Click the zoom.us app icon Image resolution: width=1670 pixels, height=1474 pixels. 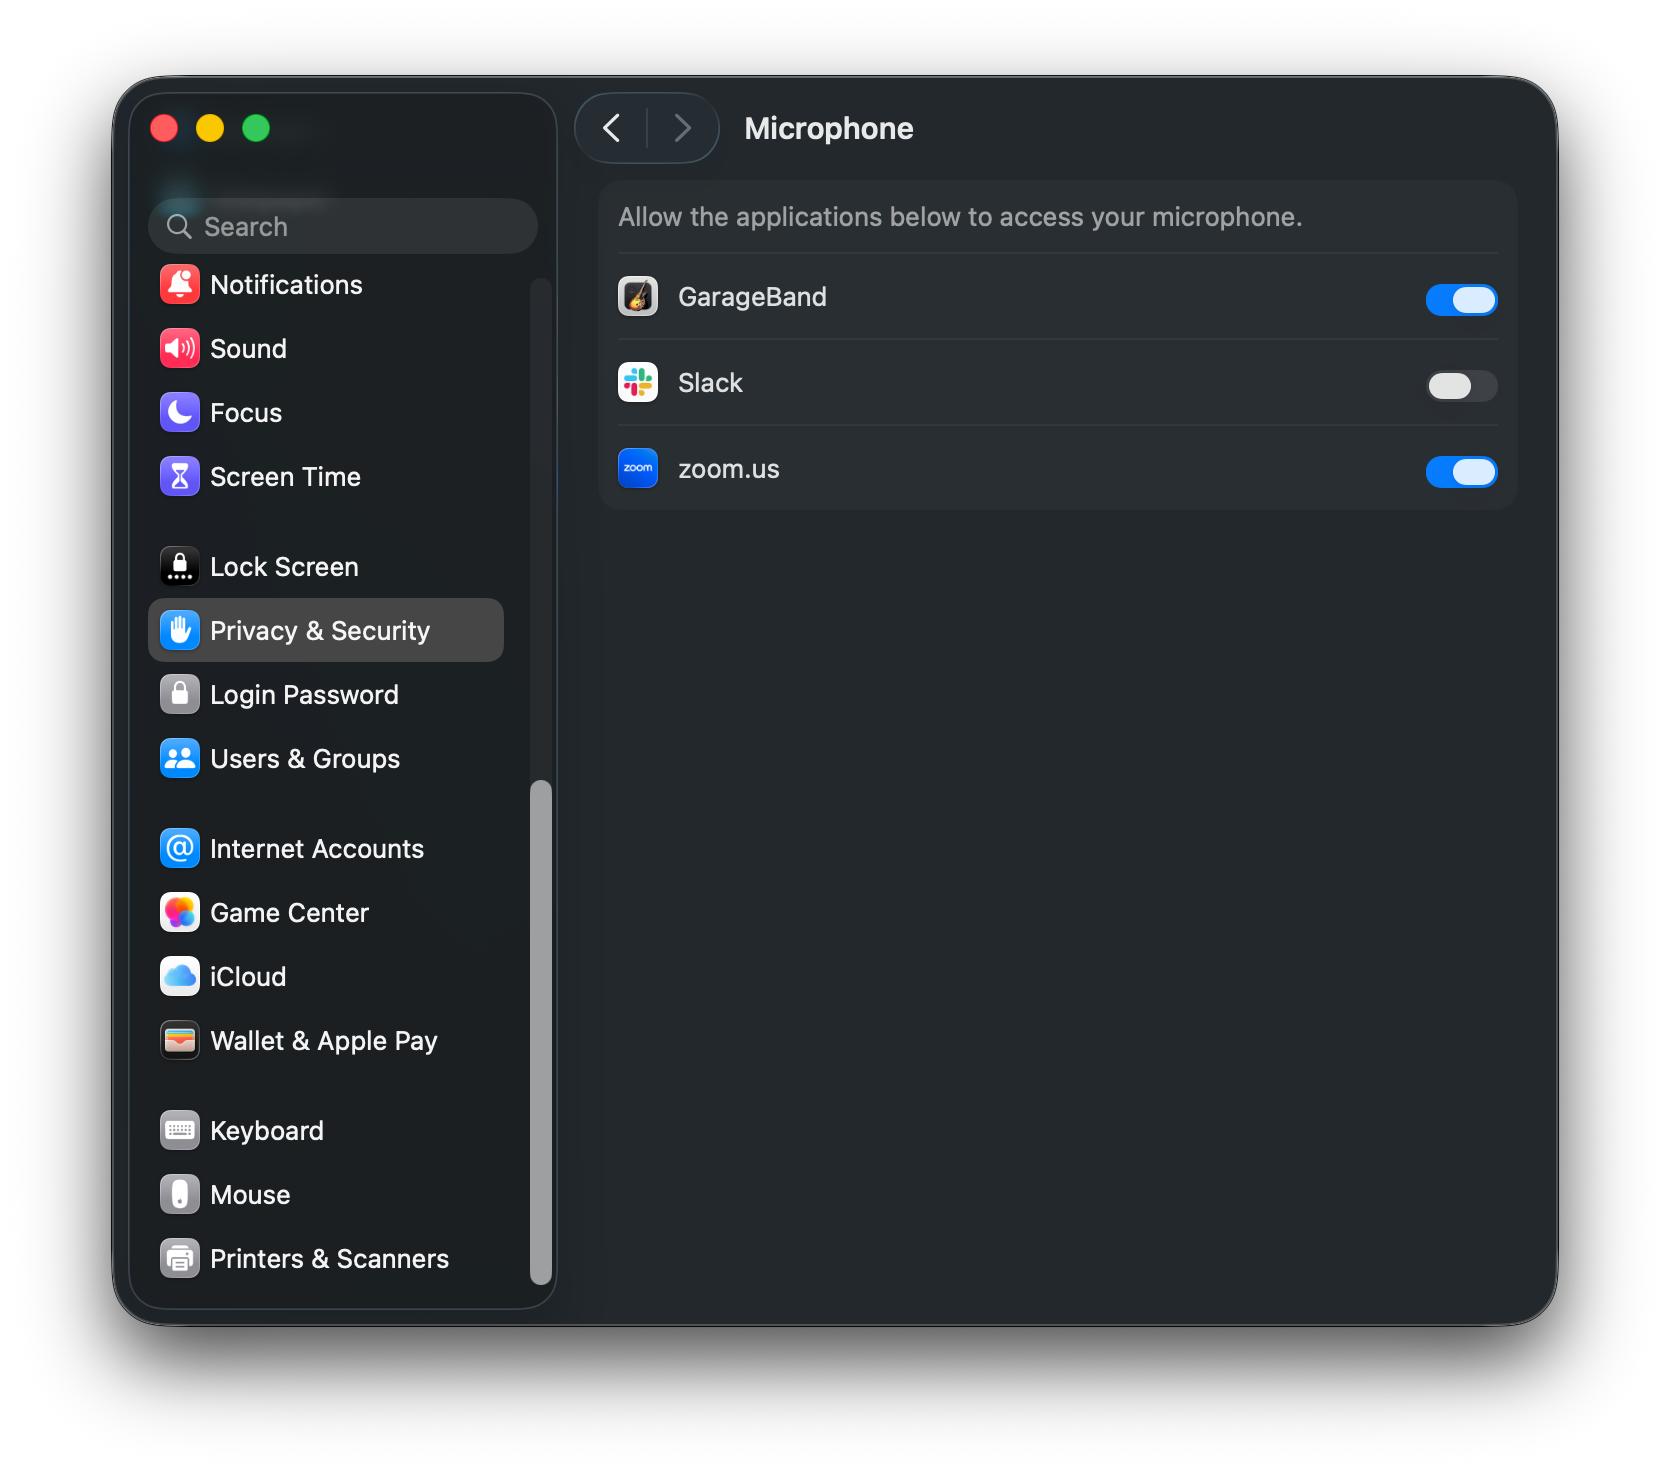coord(638,468)
